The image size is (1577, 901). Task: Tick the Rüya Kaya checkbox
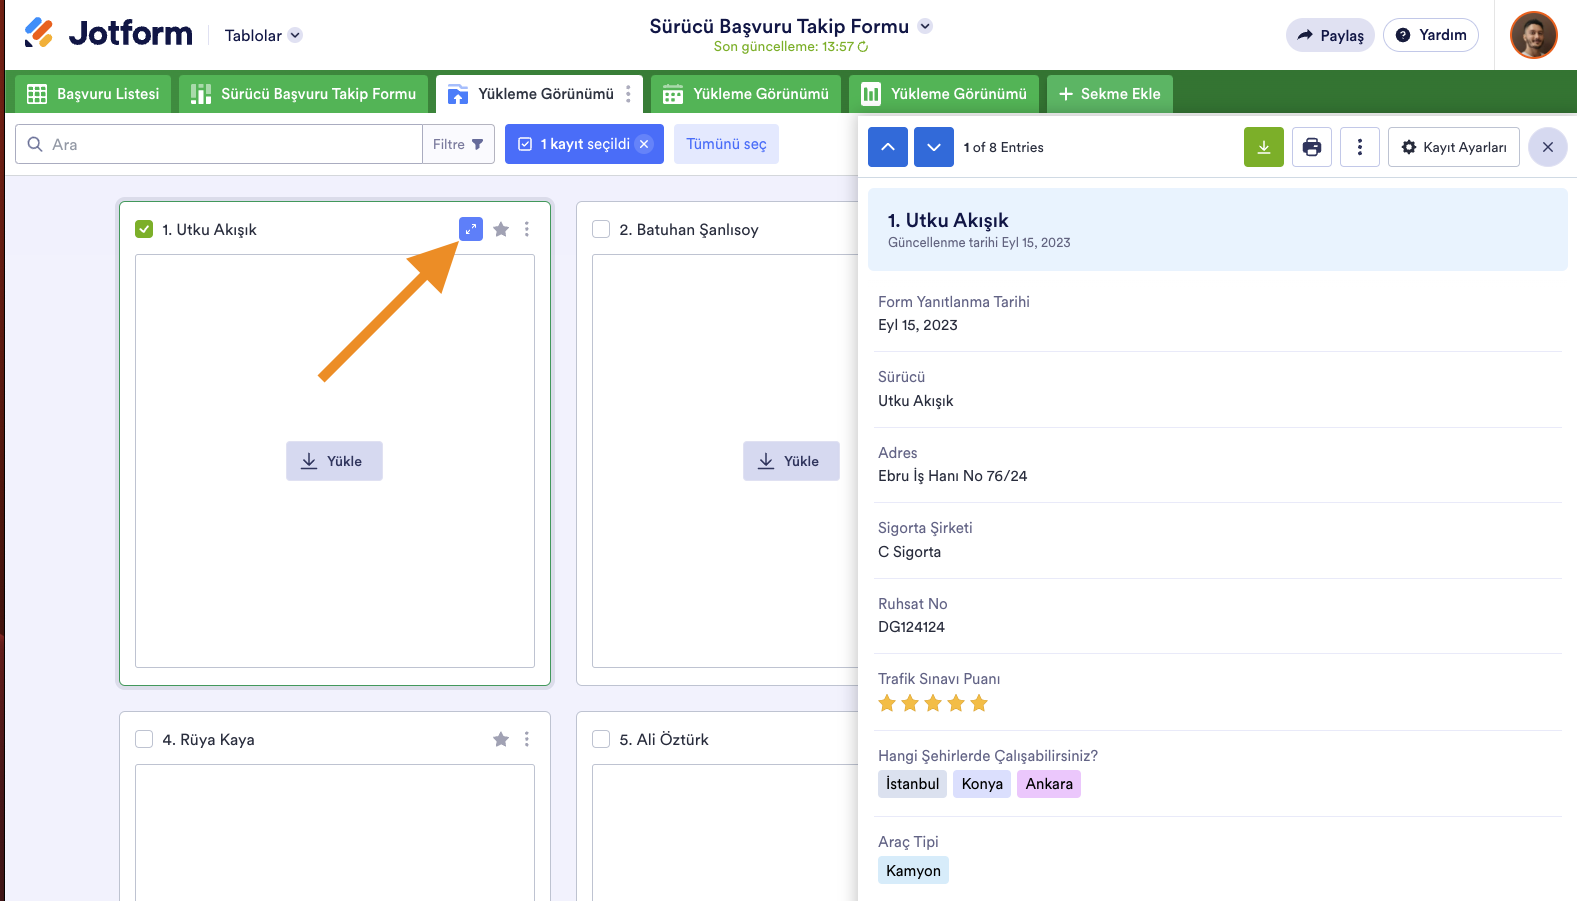(x=144, y=739)
